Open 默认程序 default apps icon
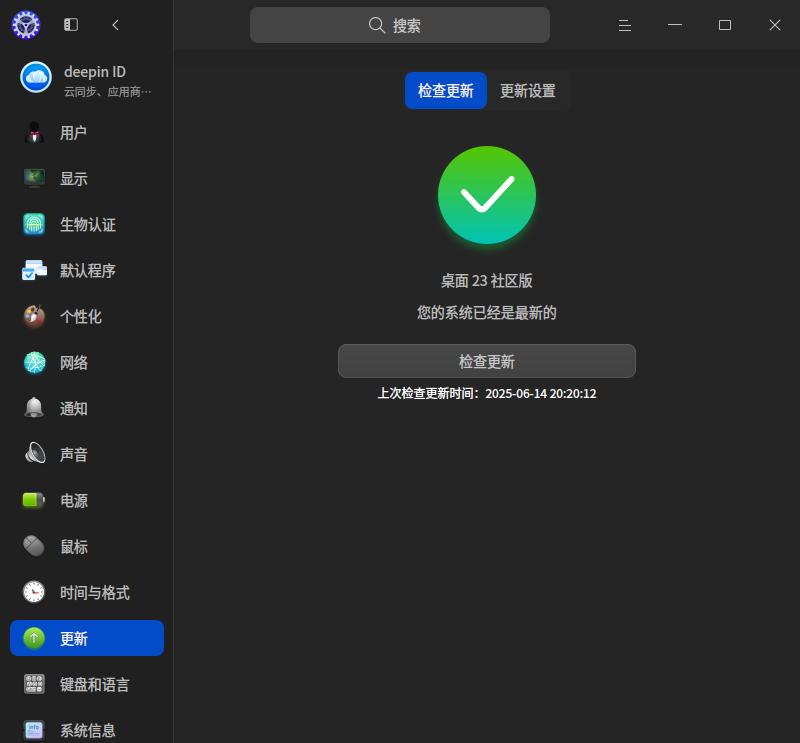The image size is (800, 743). click(x=34, y=270)
